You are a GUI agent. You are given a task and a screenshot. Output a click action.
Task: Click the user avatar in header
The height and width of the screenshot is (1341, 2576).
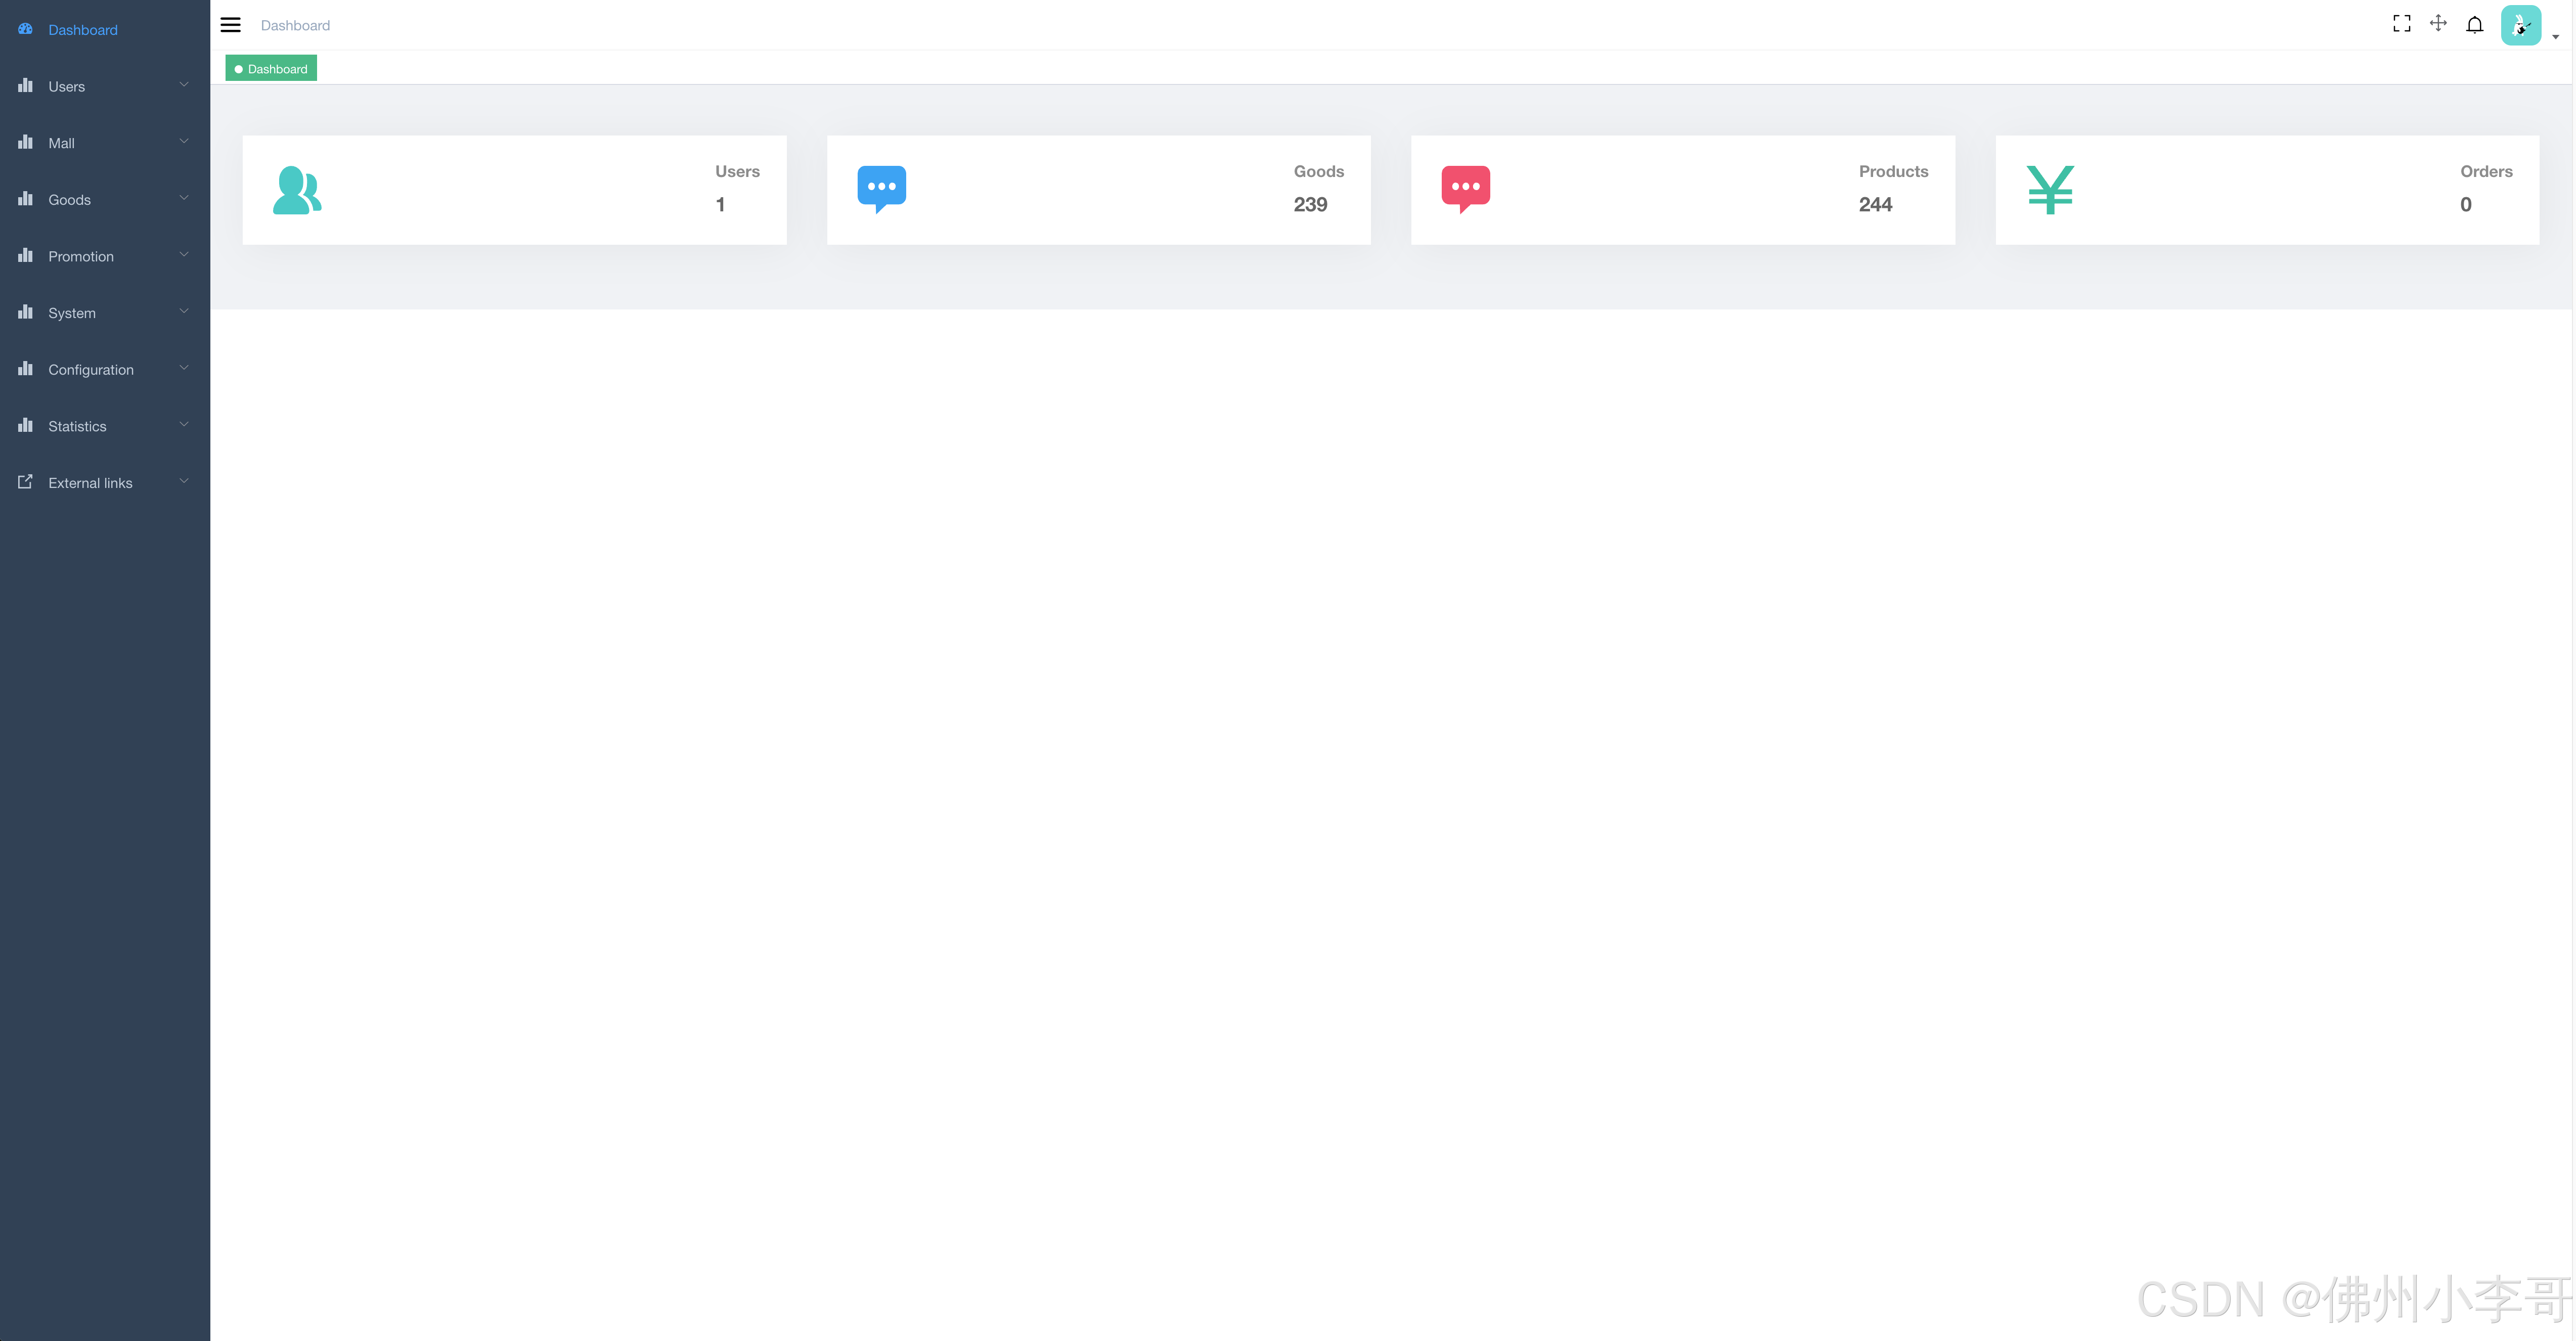click(2520, 25)
